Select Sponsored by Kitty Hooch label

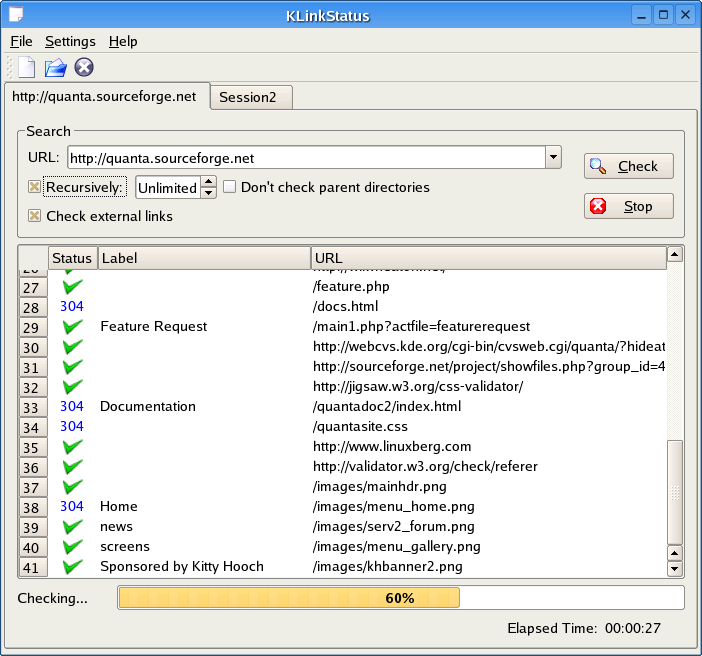coord(182,566)
